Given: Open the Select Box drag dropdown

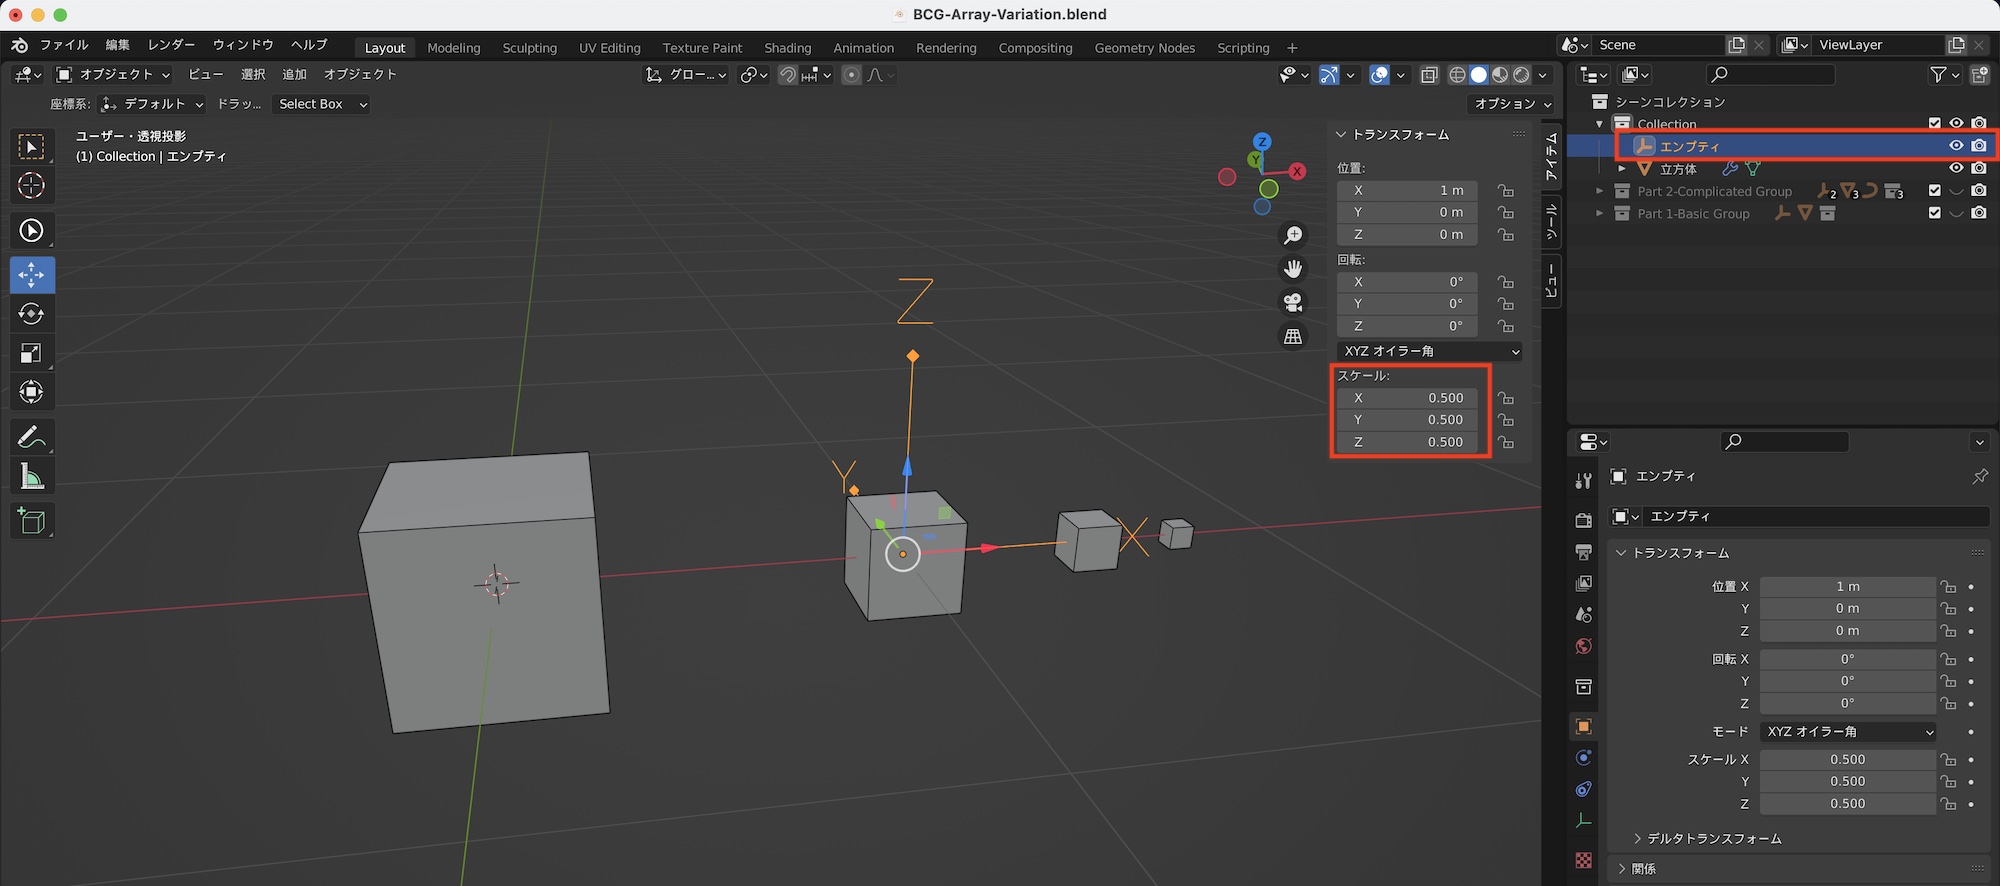Looking at the screenshot, I should coord(322,104).
